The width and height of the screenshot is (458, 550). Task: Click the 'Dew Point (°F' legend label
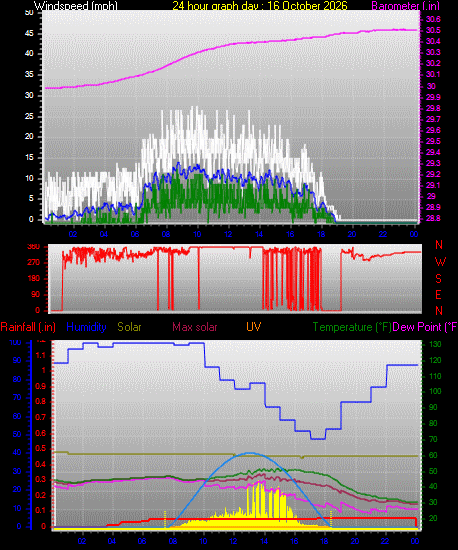click(x=425, y=327)
